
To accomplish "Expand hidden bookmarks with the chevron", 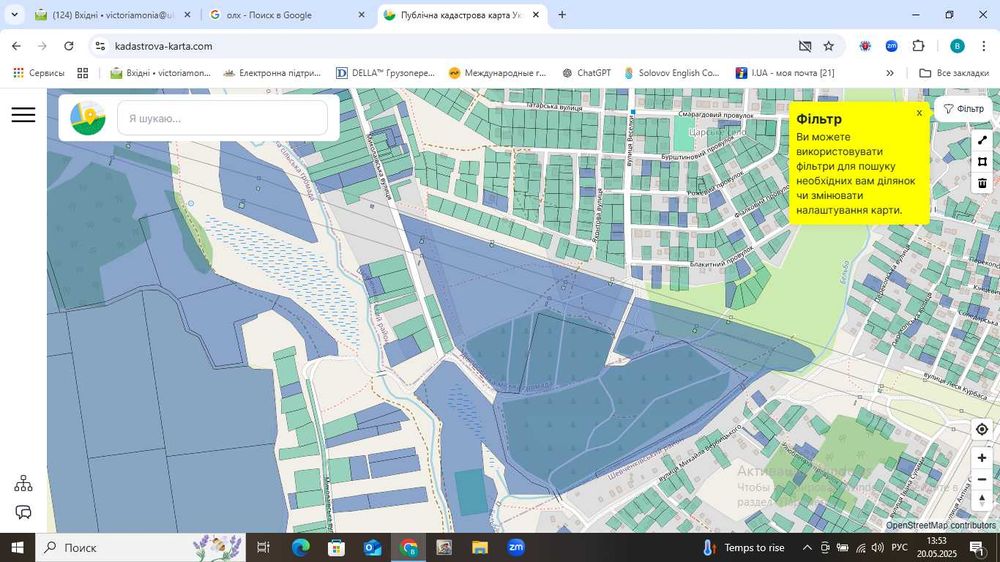I will [x=890, y=73].
